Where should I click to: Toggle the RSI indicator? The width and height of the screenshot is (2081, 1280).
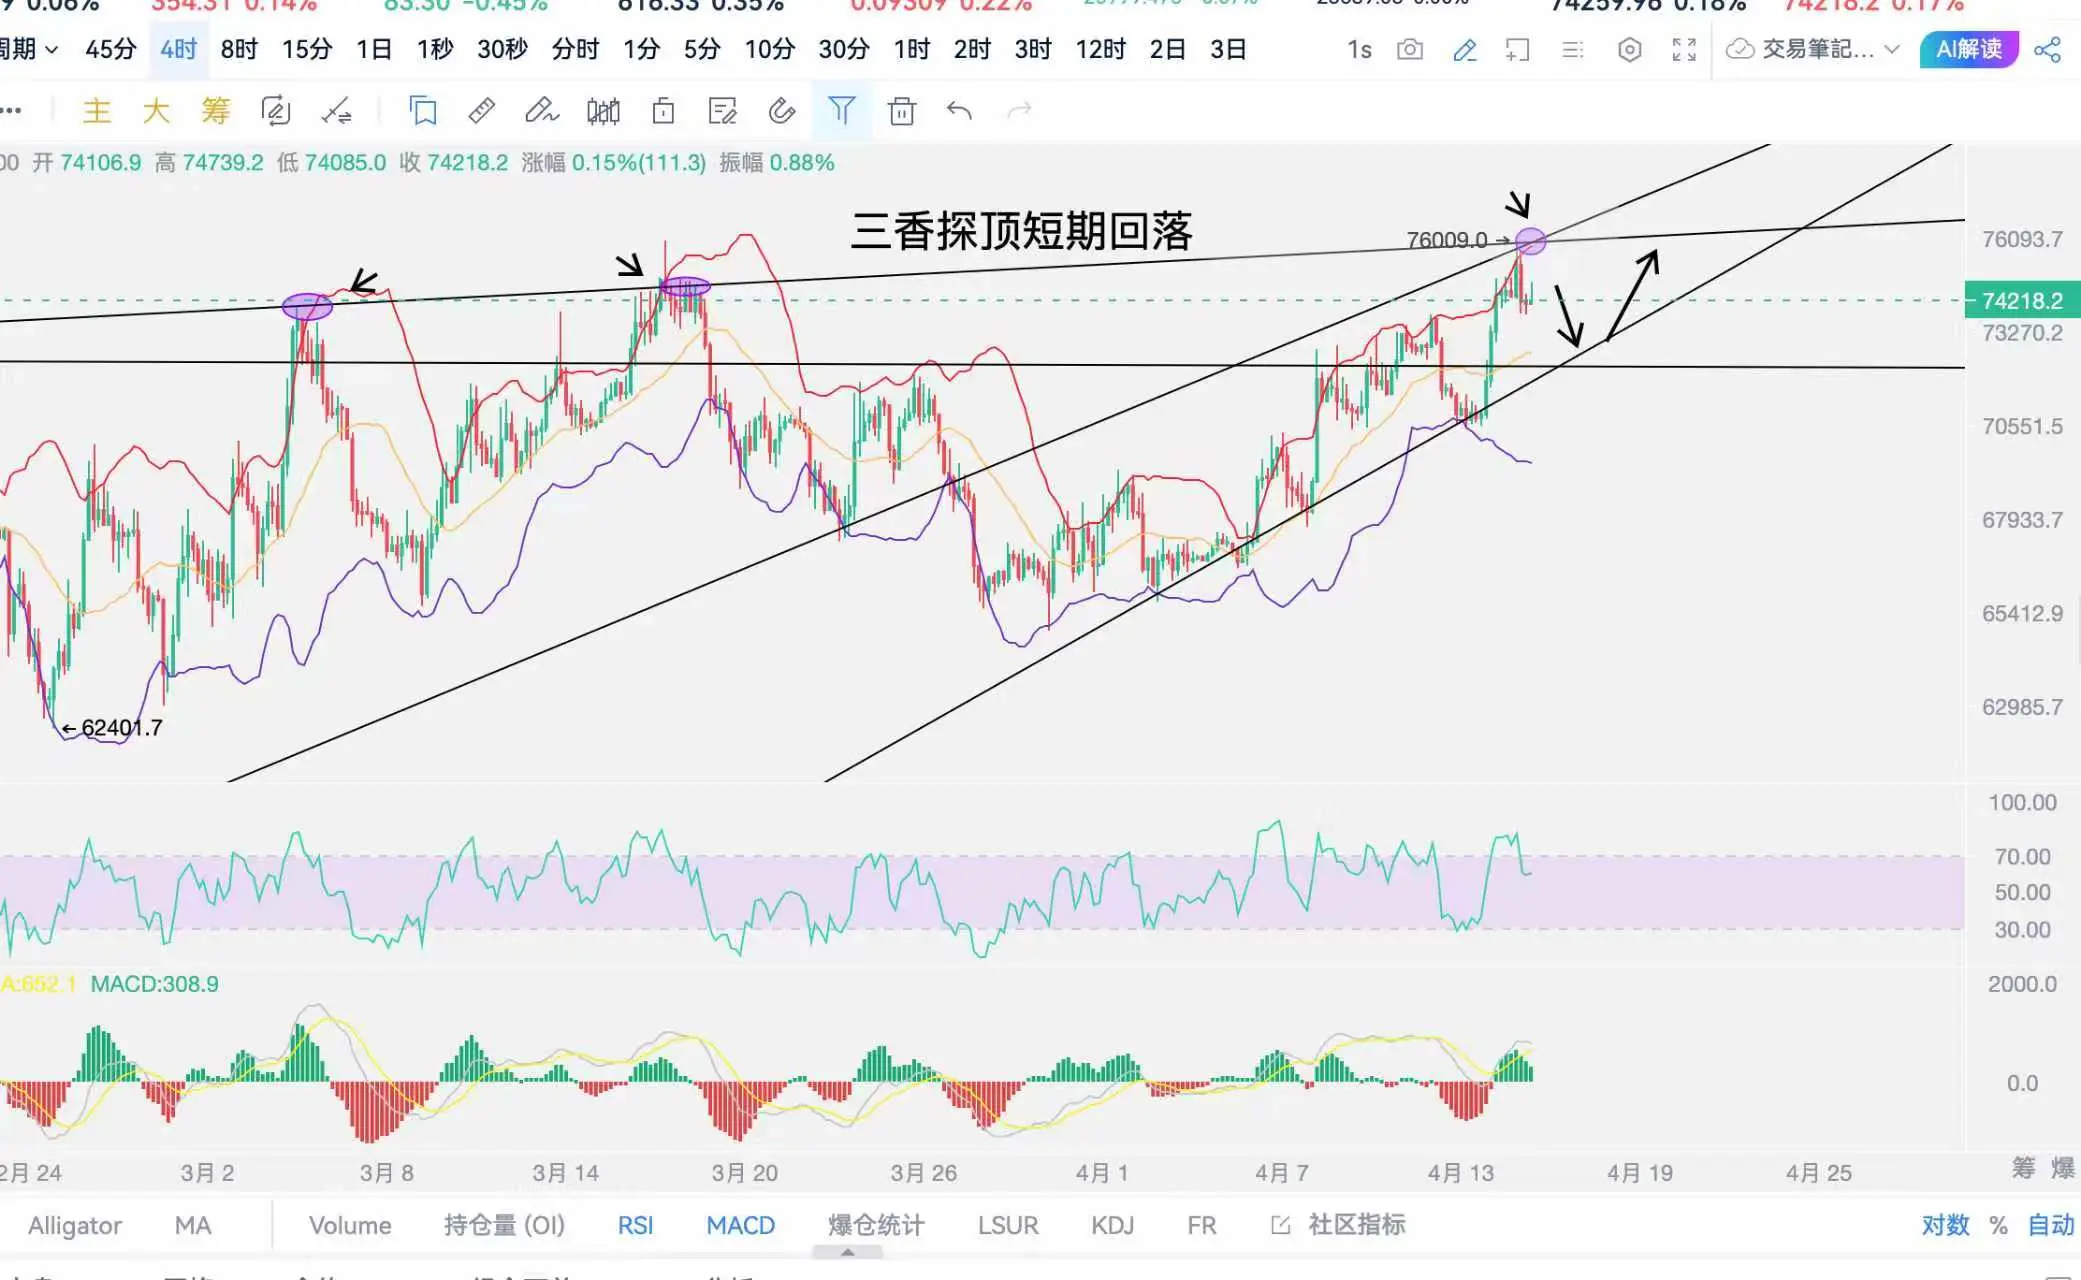pyautogui.click(x=635, y=1225)
